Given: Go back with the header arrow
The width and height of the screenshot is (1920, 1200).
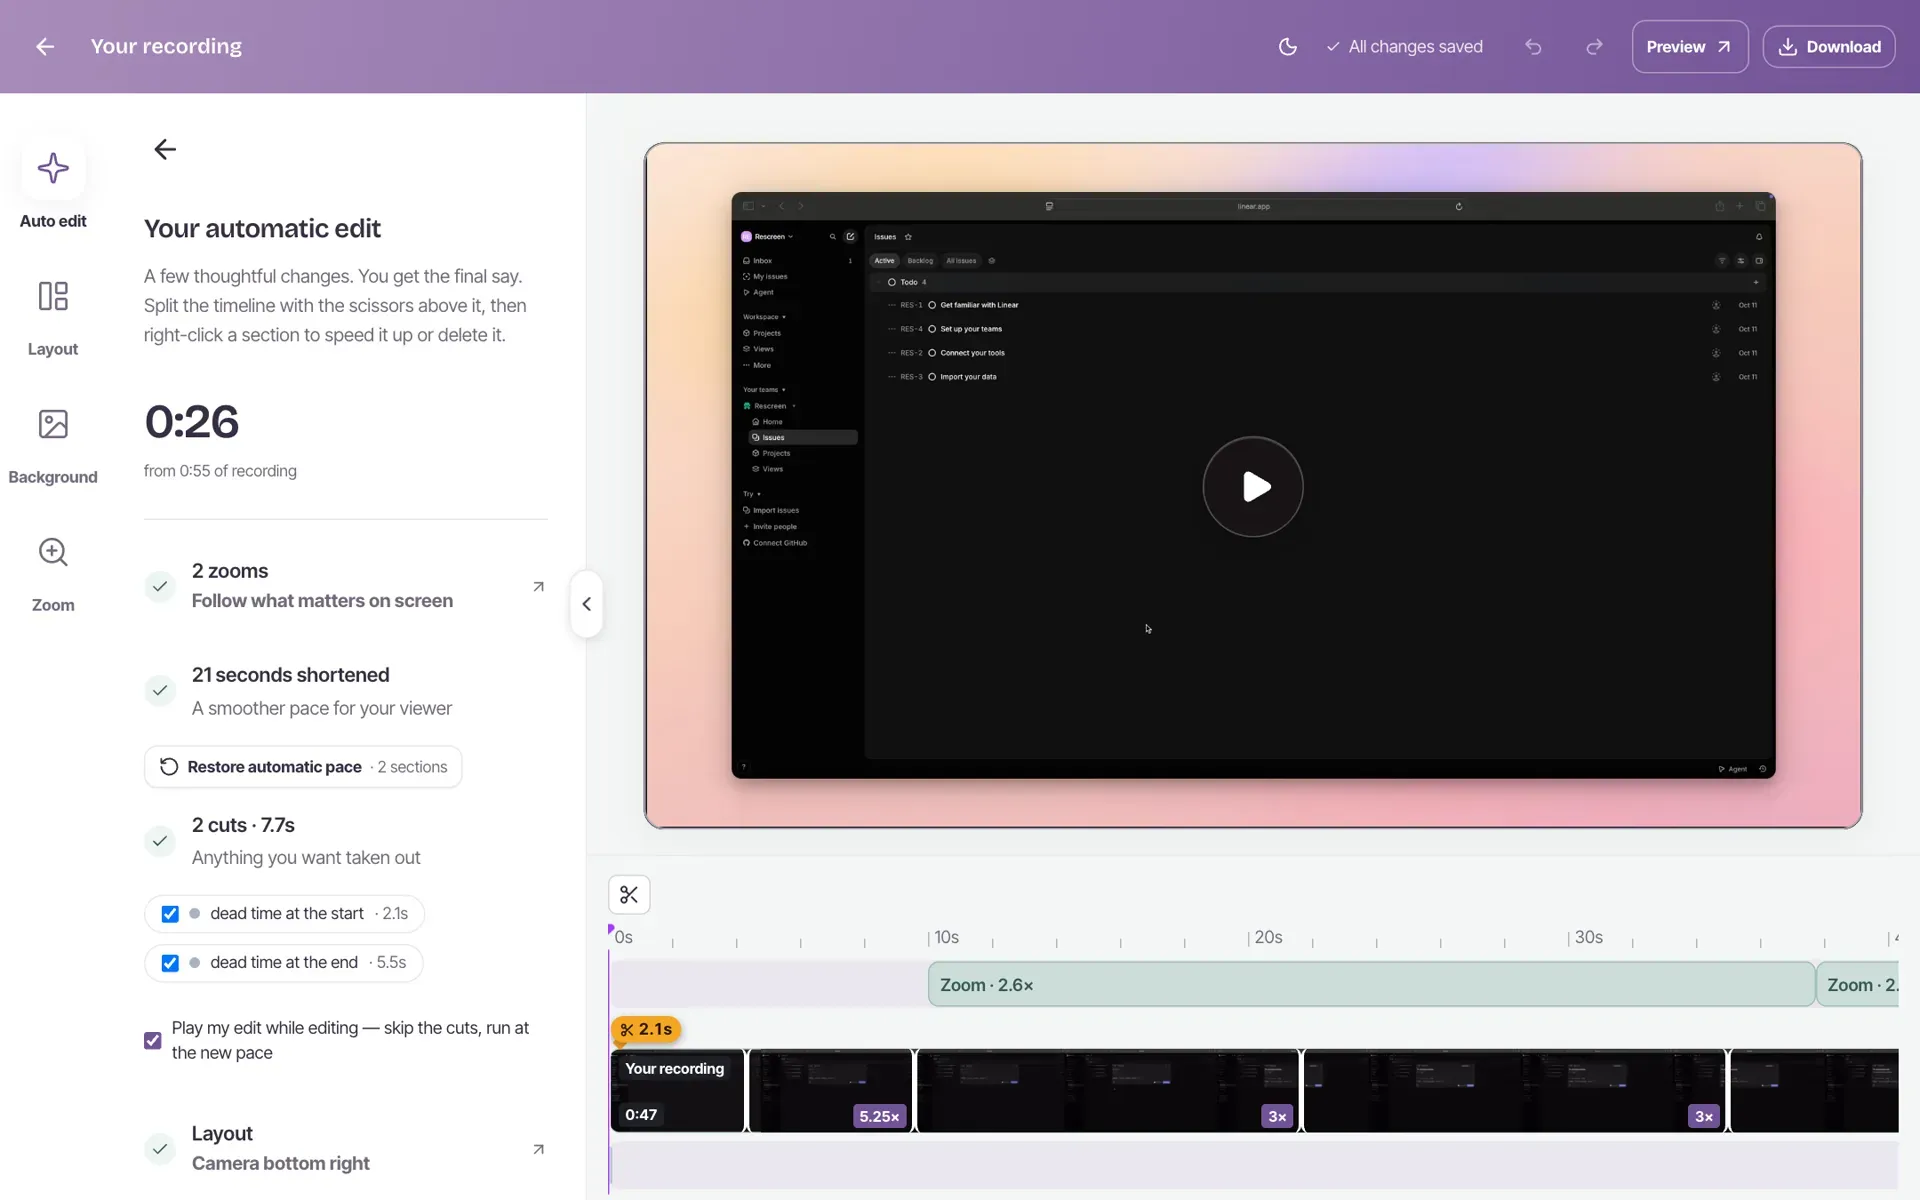Looking at the screenshot, I should pos(45,47).
